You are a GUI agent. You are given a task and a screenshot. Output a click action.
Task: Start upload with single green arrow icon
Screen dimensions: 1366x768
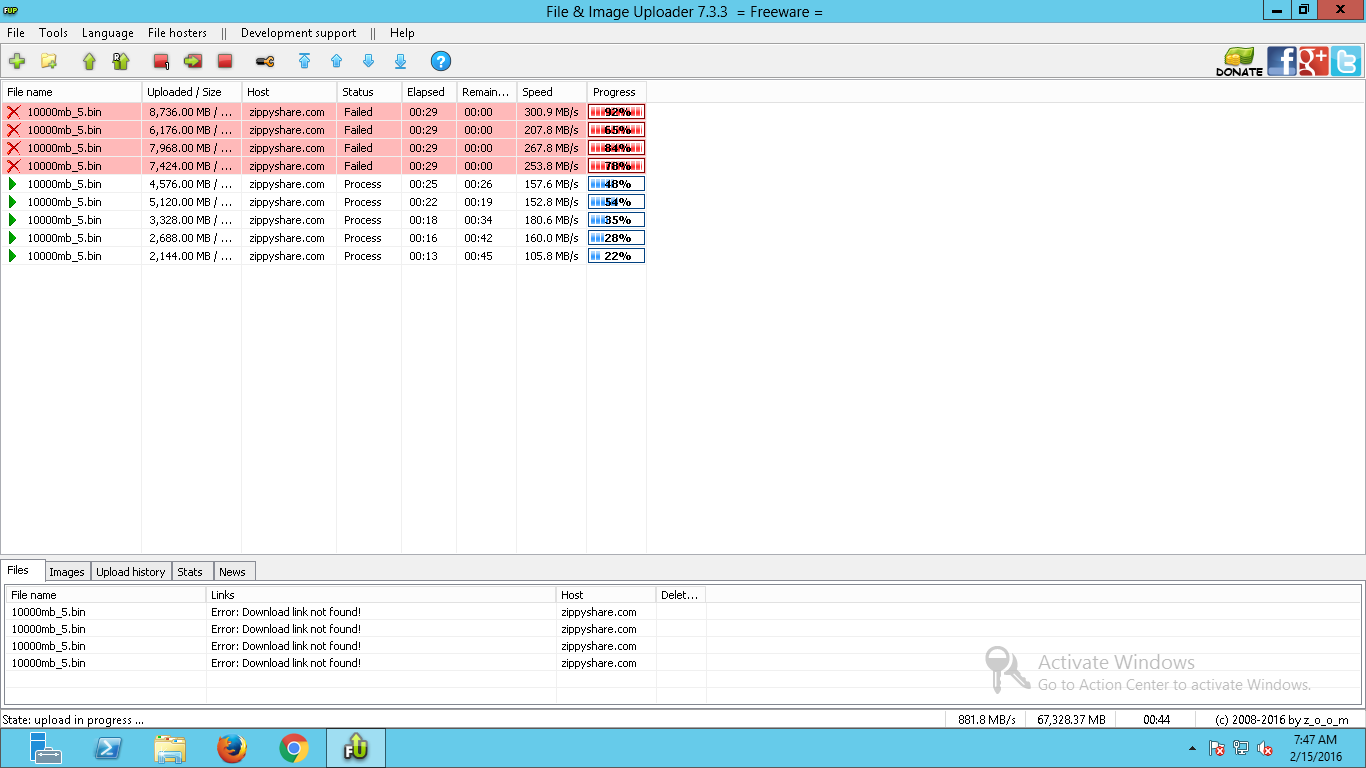pos(89,61)
